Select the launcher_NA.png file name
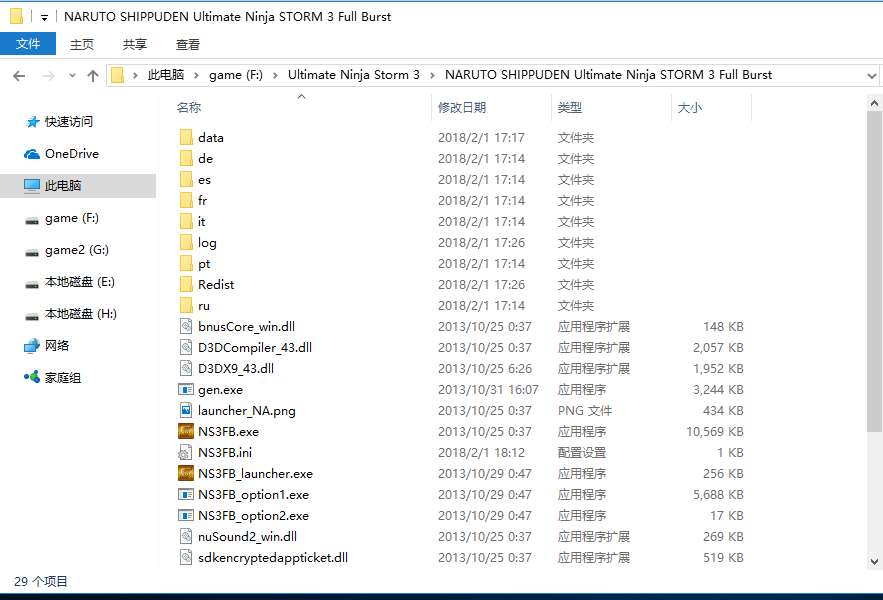This screenshot has width=883, height=600. [x=247, y=411]
